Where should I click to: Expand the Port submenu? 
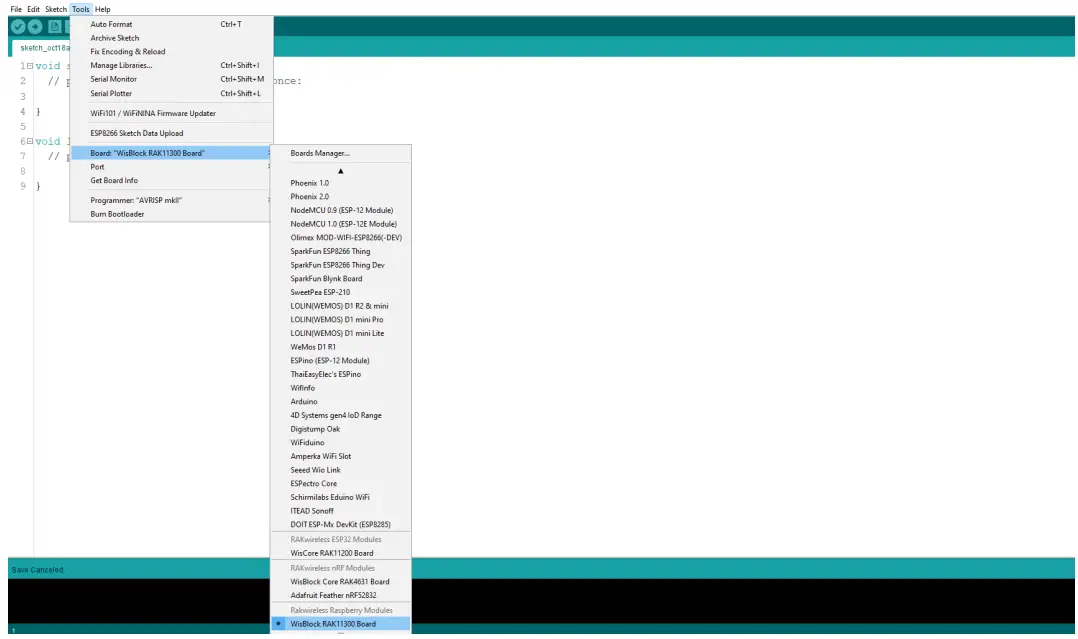point(171,167)
